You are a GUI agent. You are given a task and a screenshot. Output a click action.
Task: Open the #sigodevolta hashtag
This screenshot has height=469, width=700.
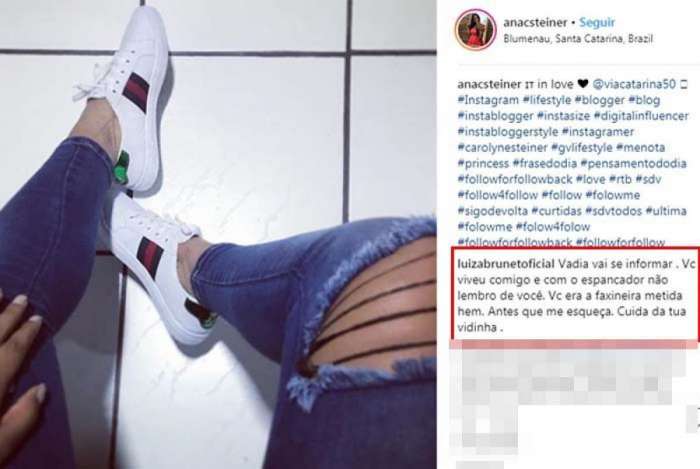[493, 211]
